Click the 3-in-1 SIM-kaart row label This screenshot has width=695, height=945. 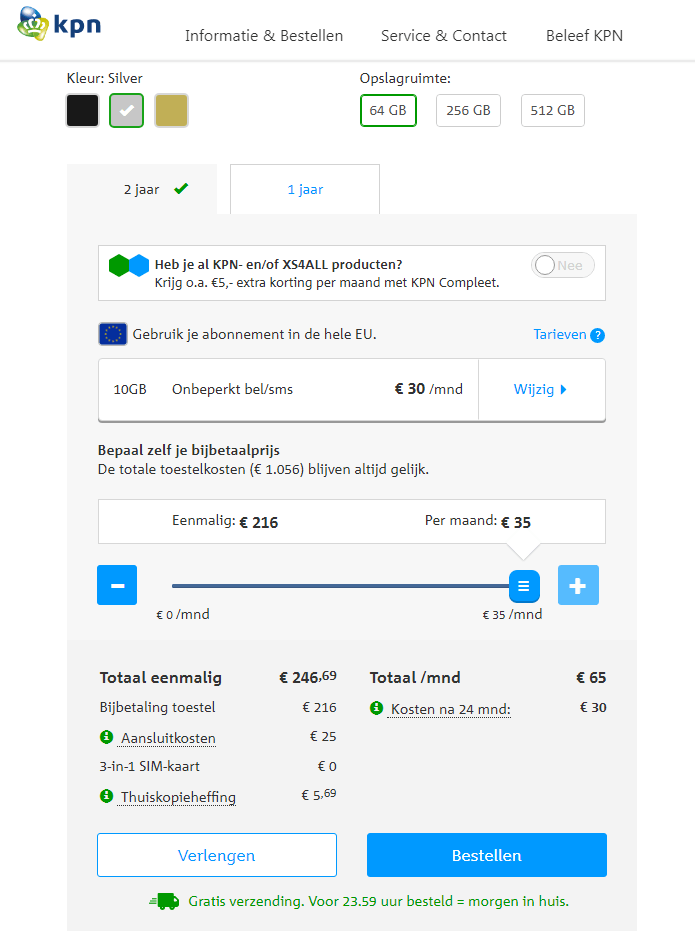coord(149,766)
